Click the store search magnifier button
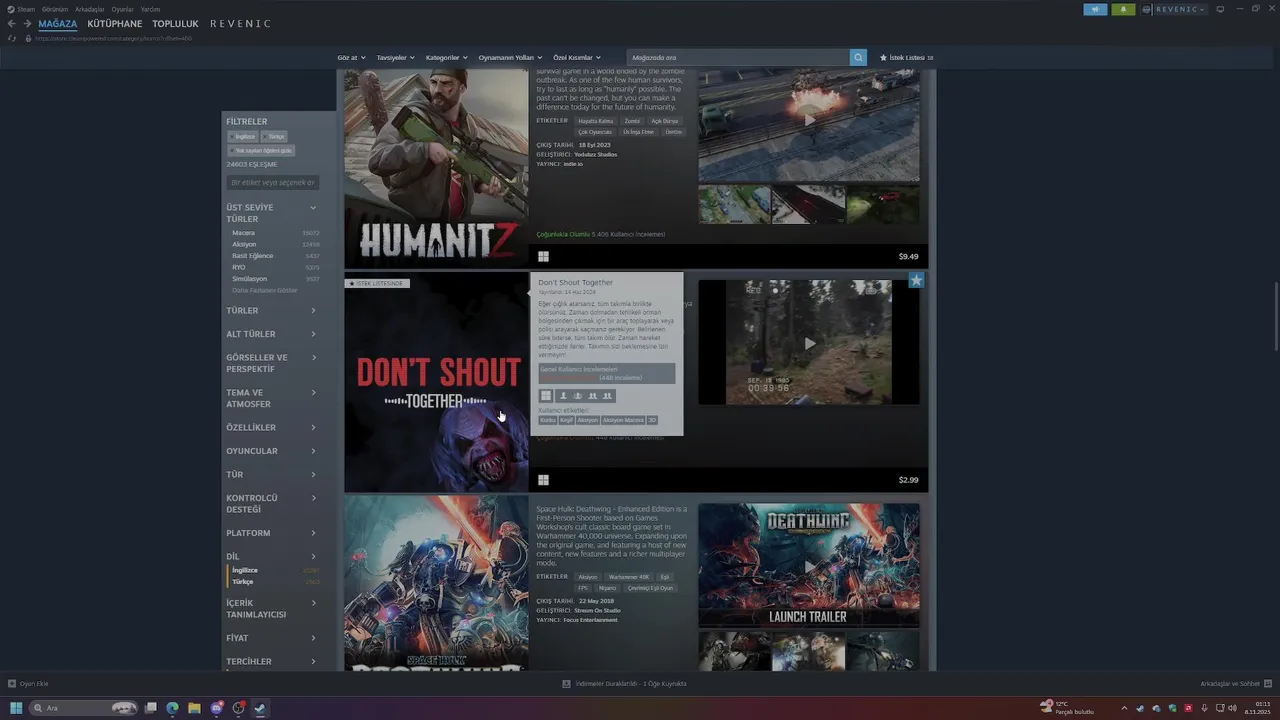 click(x=858, y=58)
